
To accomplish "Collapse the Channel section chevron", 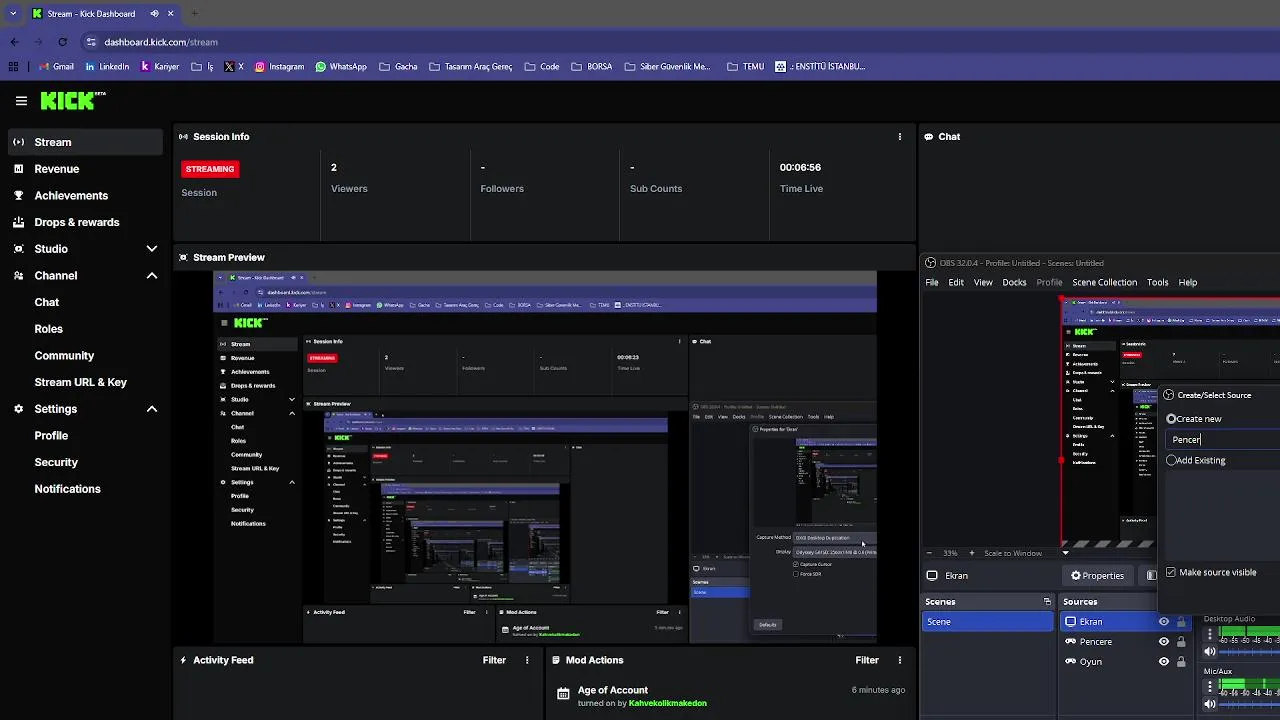I will click(x=152, y=276).
